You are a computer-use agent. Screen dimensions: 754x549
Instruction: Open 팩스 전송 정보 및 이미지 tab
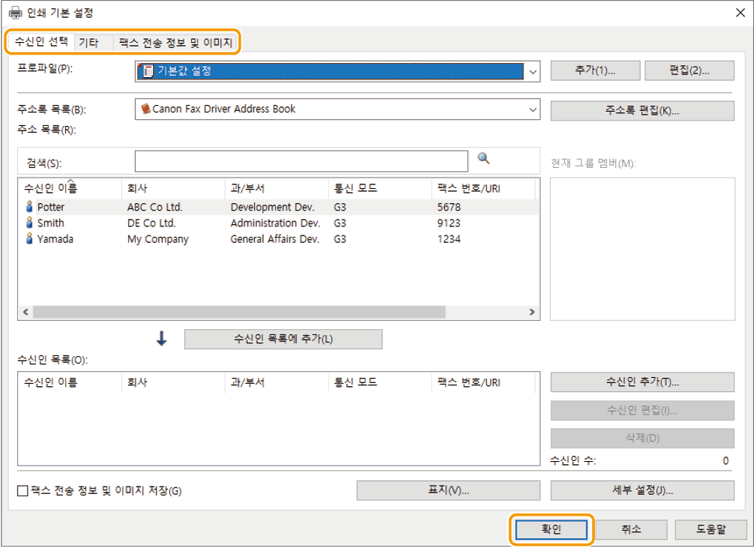tap(175, 43)
